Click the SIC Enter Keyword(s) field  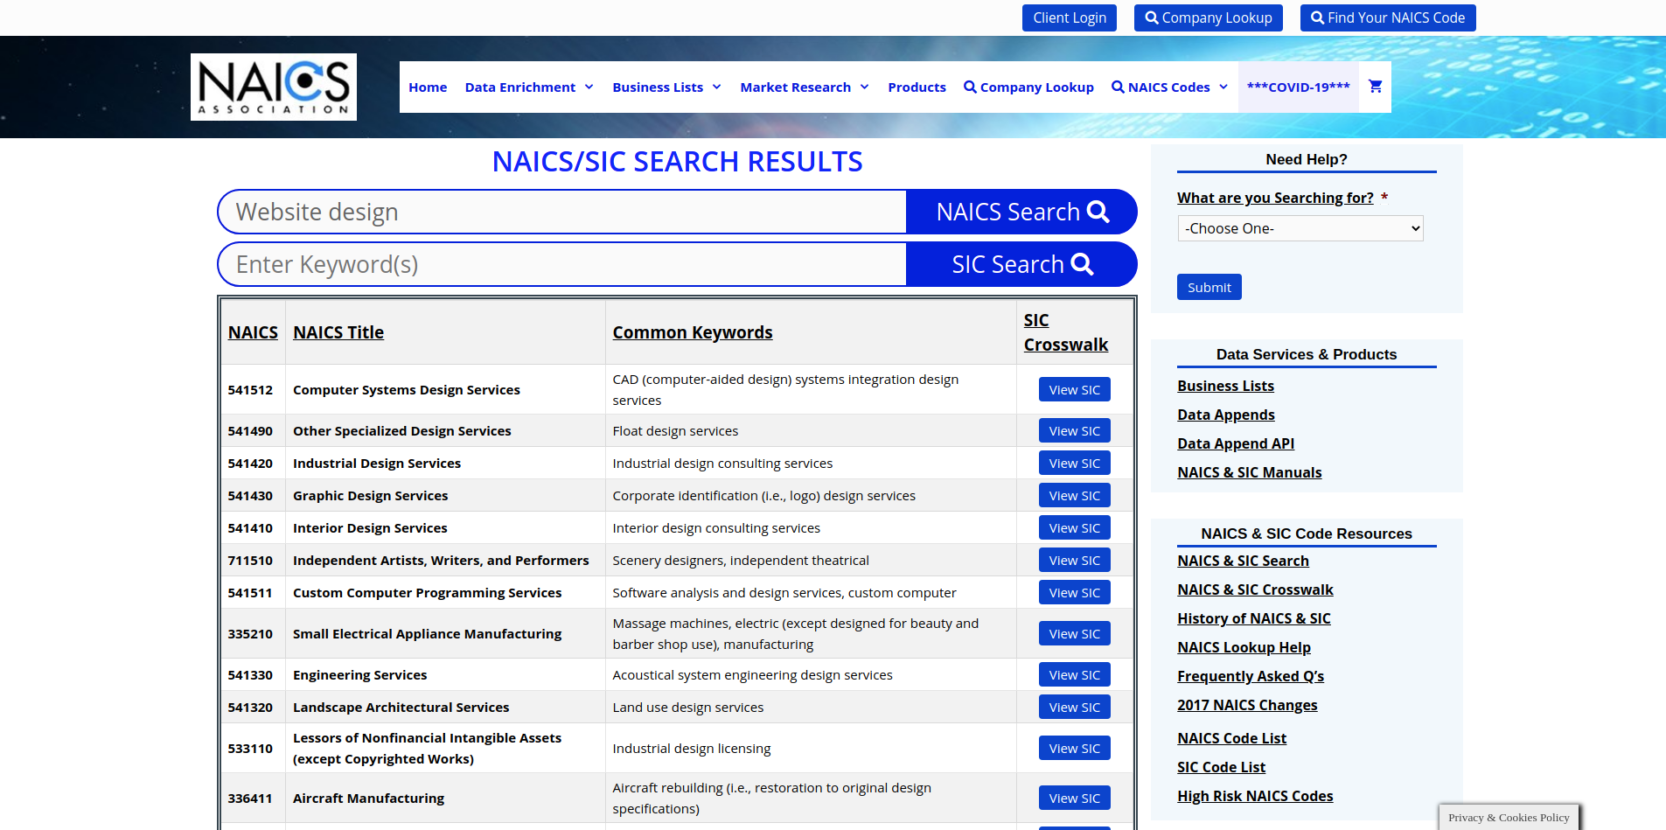[x=562, y=264]
